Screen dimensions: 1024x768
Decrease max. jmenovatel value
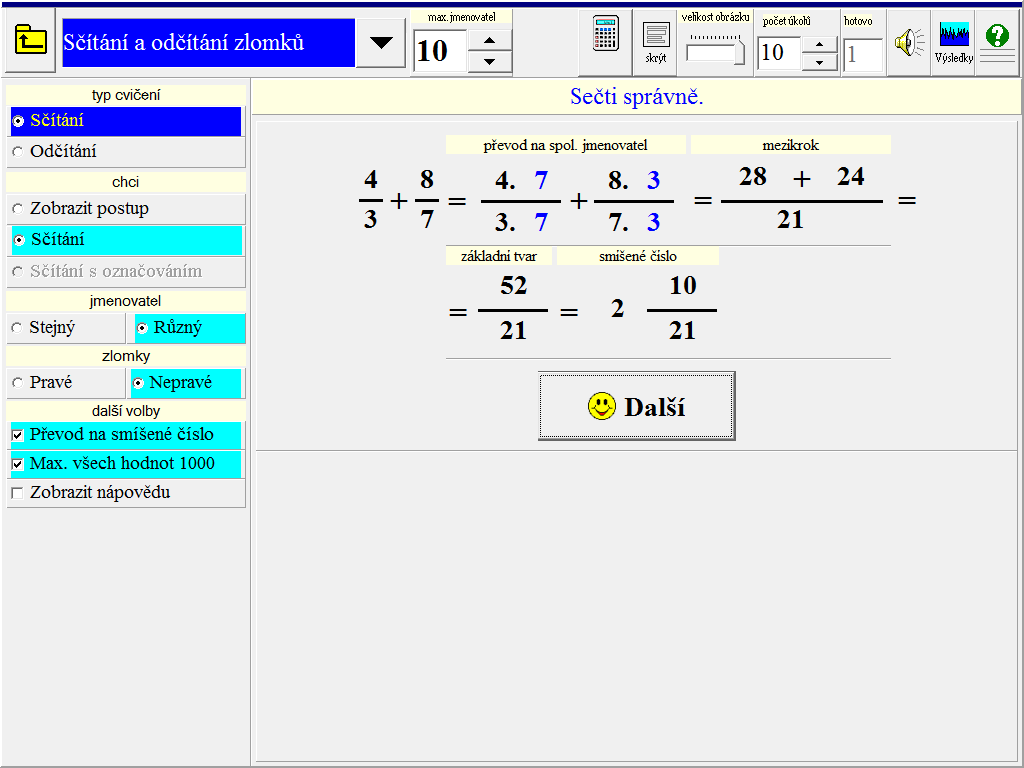pos(489,61)
